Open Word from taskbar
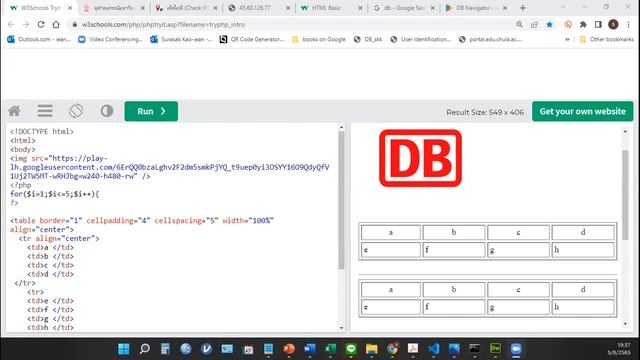Image resolution: width=640 pixels, height=360 pixels. [310, 349]
